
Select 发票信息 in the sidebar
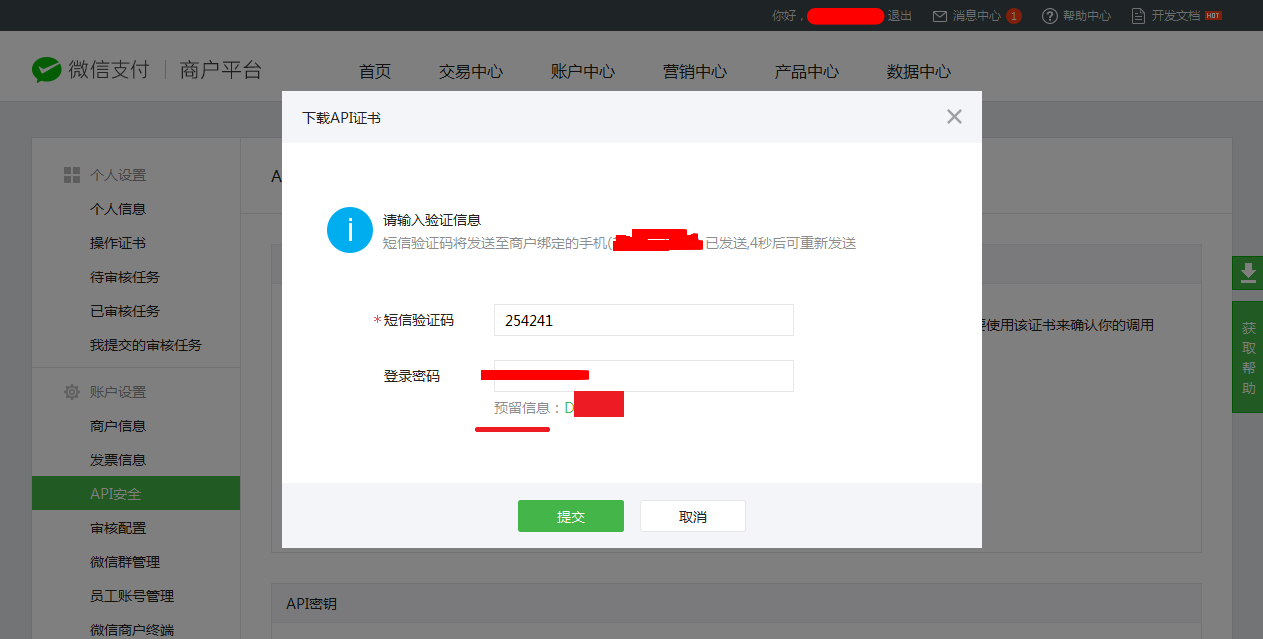click(118, 460)
